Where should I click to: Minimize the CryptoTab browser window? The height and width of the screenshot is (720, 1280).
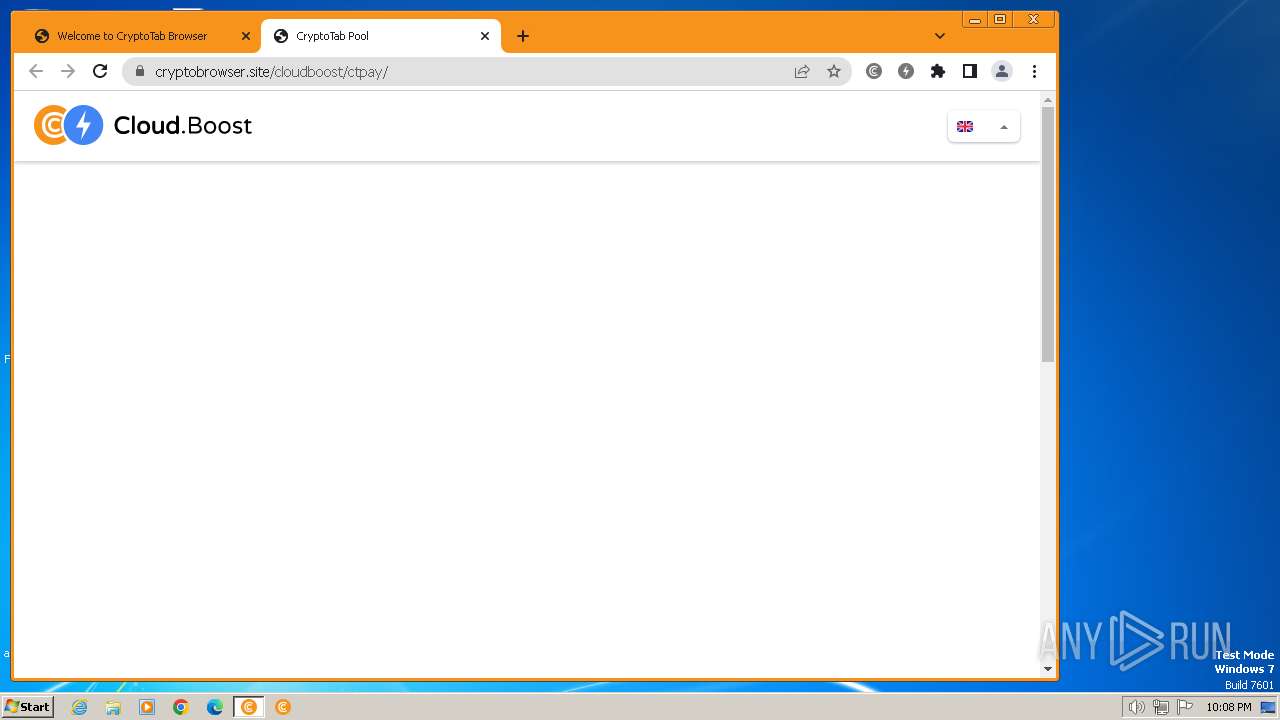pyautogui.click(x=975, y=19)
